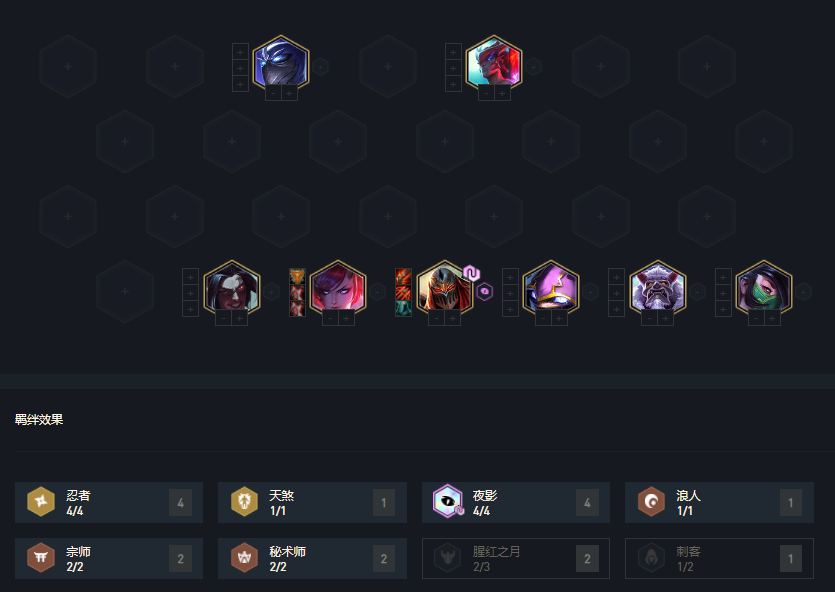
Task: Click the Kayn champion hexagon
Action: pyautogui.click(x=232, y=289)
